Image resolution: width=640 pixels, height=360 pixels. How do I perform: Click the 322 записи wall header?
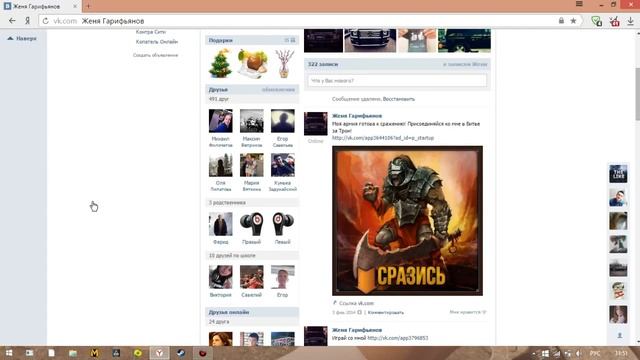point(397,64)
